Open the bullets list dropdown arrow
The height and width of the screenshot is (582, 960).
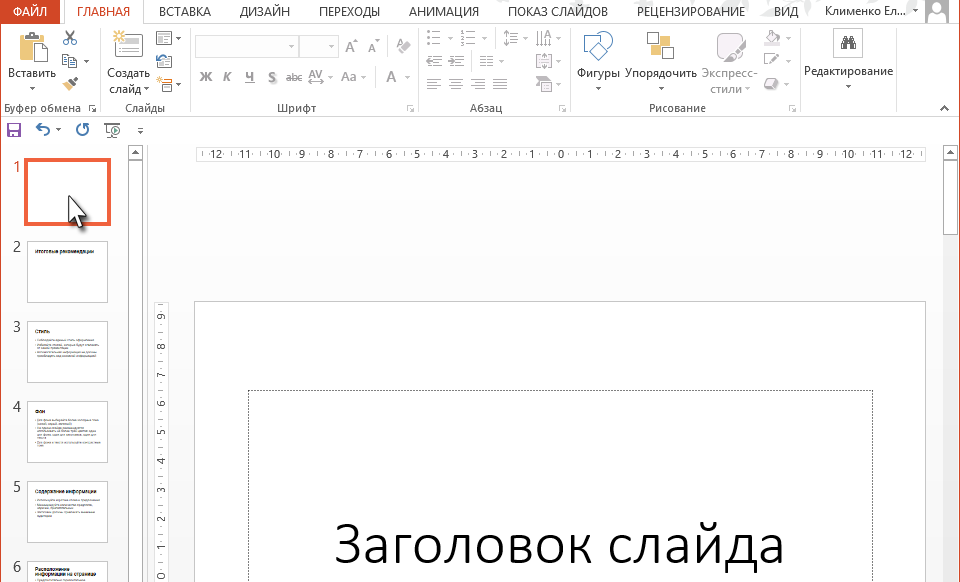(x=450, y=39)
